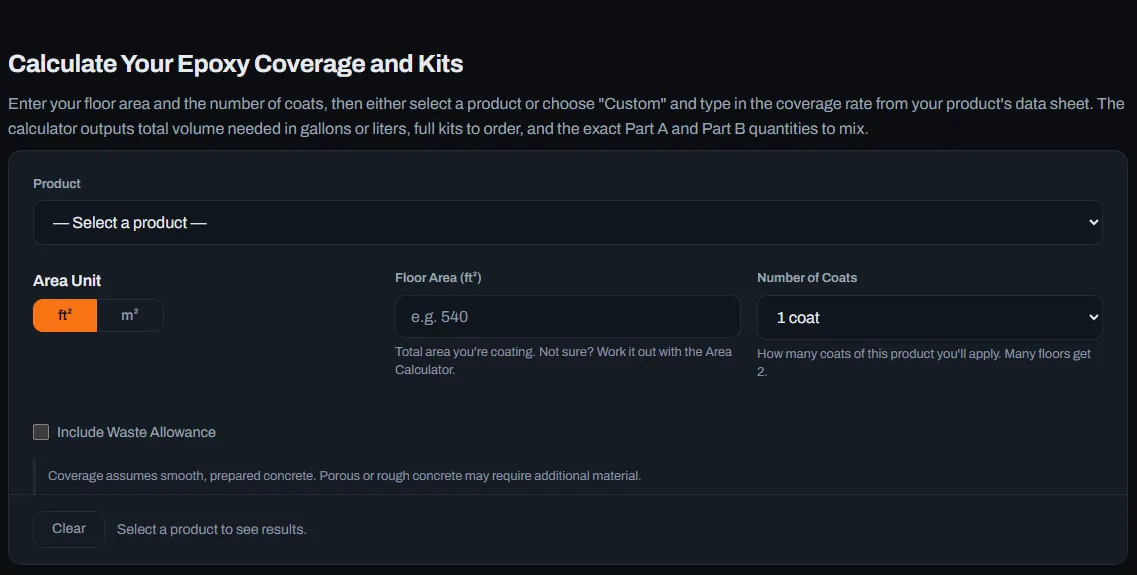Click the "Calculate Your Epoxy Coverage and Kits" heading
This screenshot has height=575, width=1137.
(x=236, y=64)
